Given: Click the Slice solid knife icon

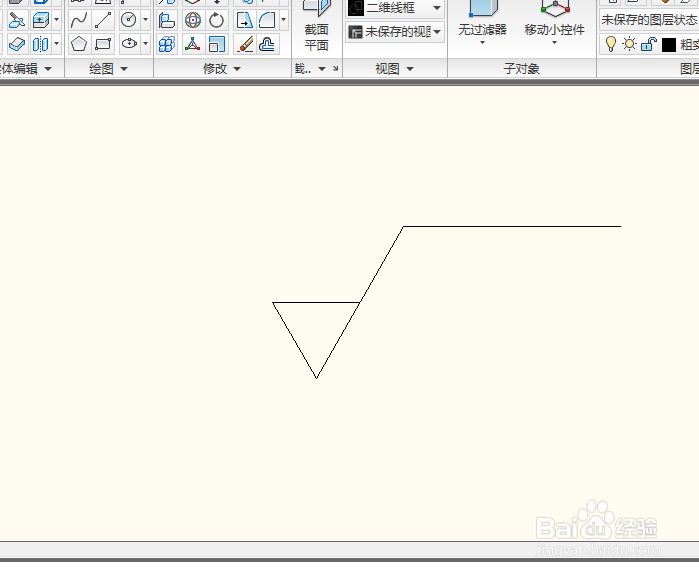Looking at the screenshot, I should pyautogui.click(x=16, y=20).
